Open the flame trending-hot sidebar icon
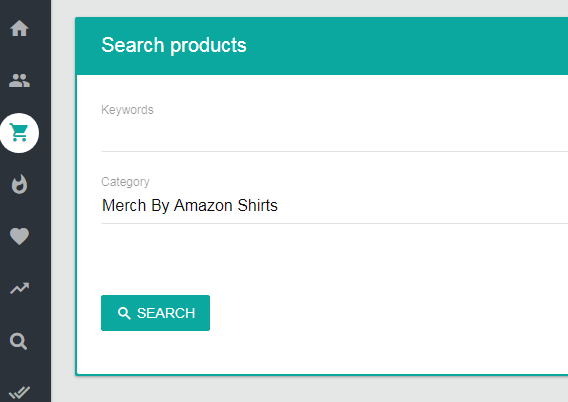Image resolution: width=568 pixels, height=402 pixels. tap(19, 184)
